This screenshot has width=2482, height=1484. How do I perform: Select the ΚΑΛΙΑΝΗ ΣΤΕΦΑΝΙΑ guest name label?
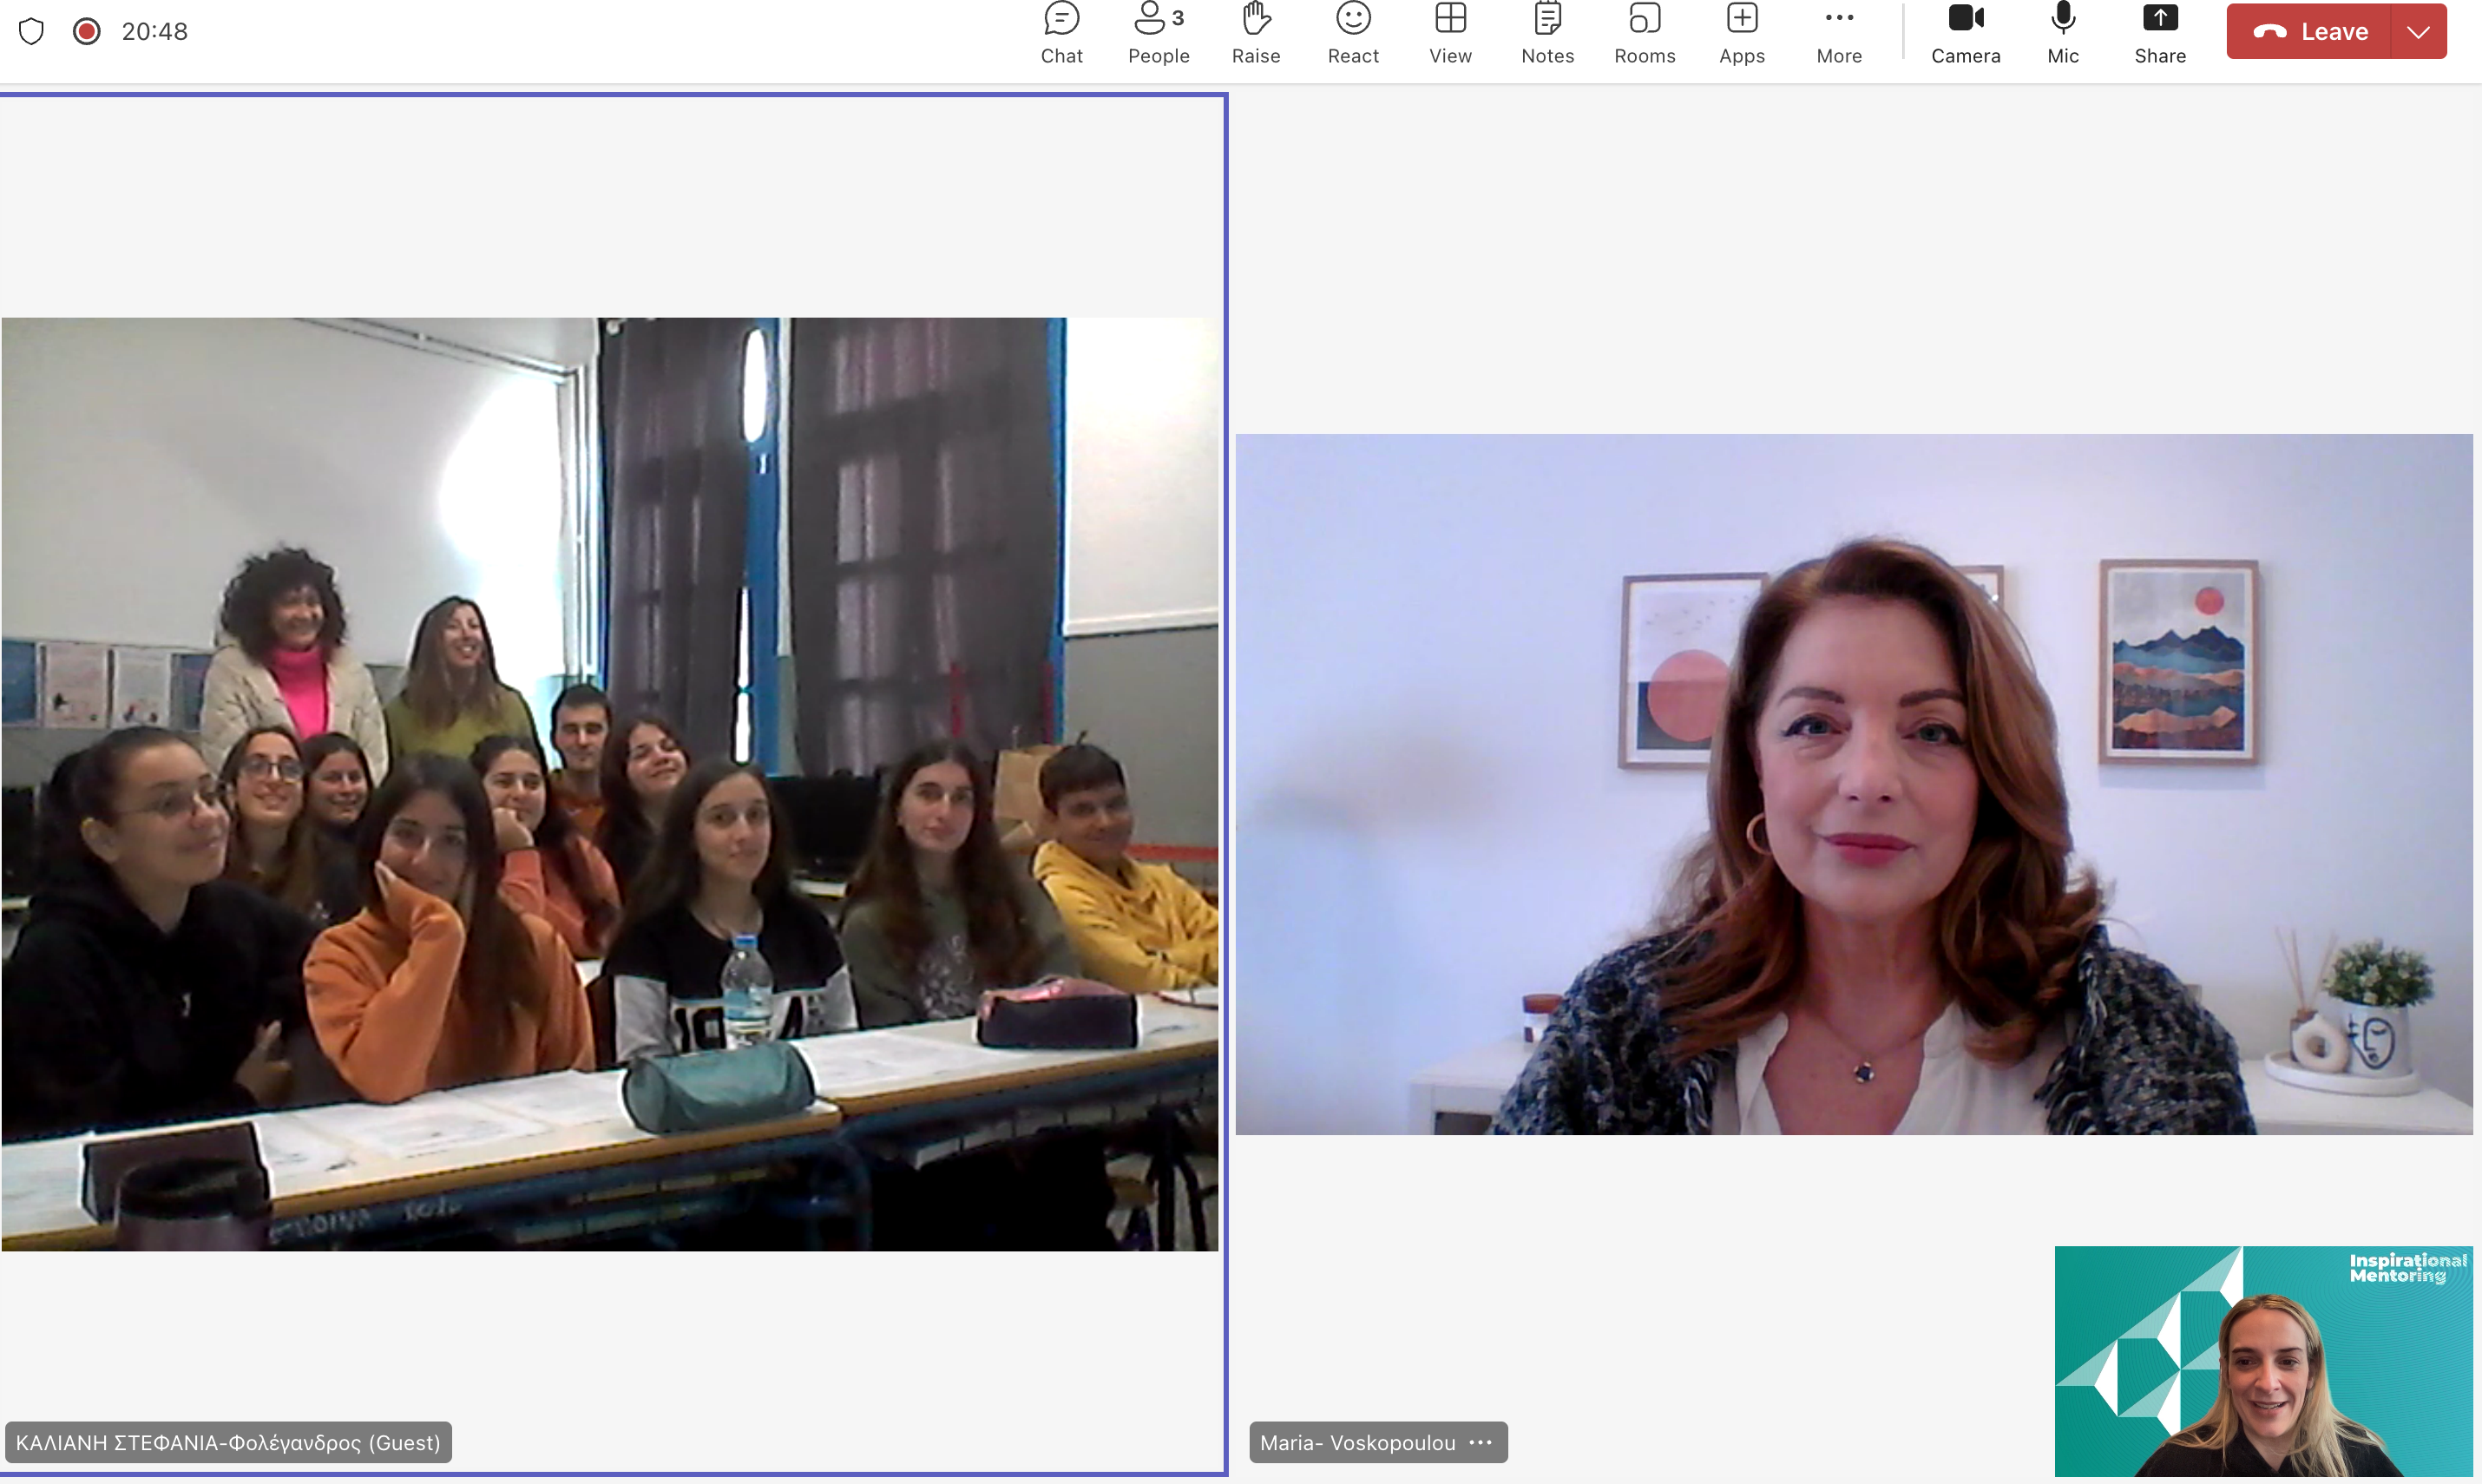(228, 1442)
